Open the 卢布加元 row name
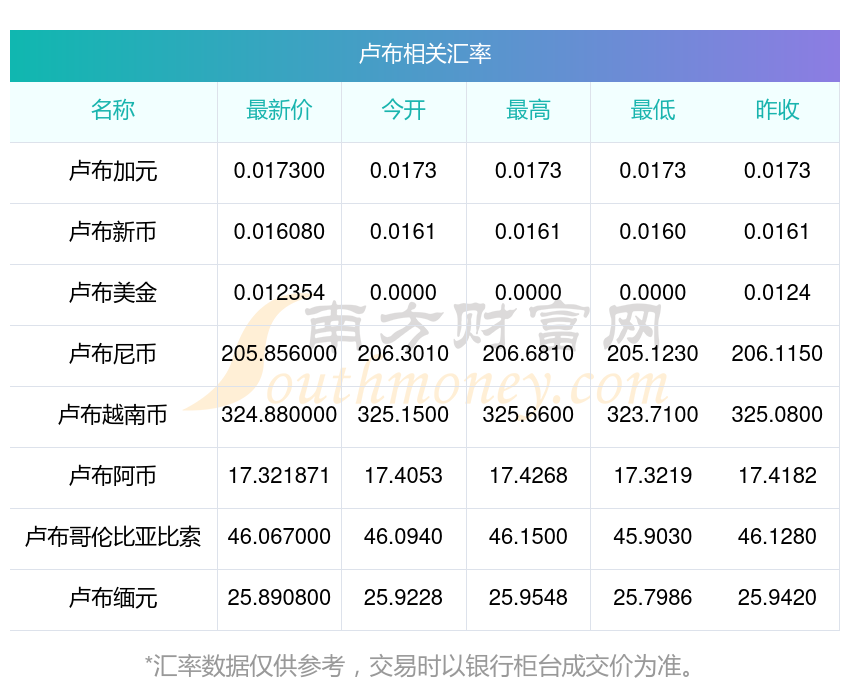The height and width of the screenshot is (697, 850). pos(113,172)
